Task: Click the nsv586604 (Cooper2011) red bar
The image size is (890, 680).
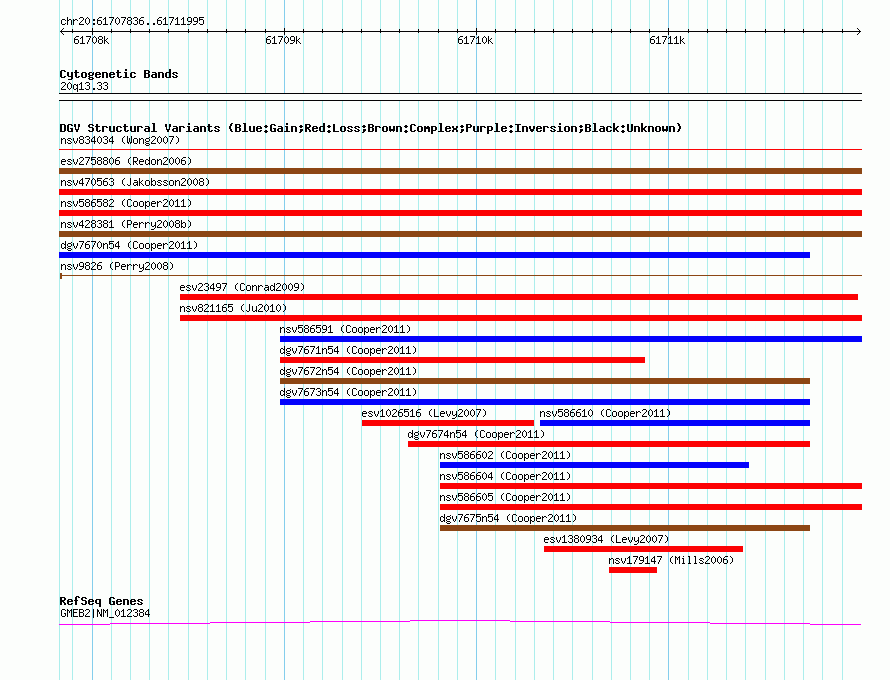Action: click(x=651, y=486)
